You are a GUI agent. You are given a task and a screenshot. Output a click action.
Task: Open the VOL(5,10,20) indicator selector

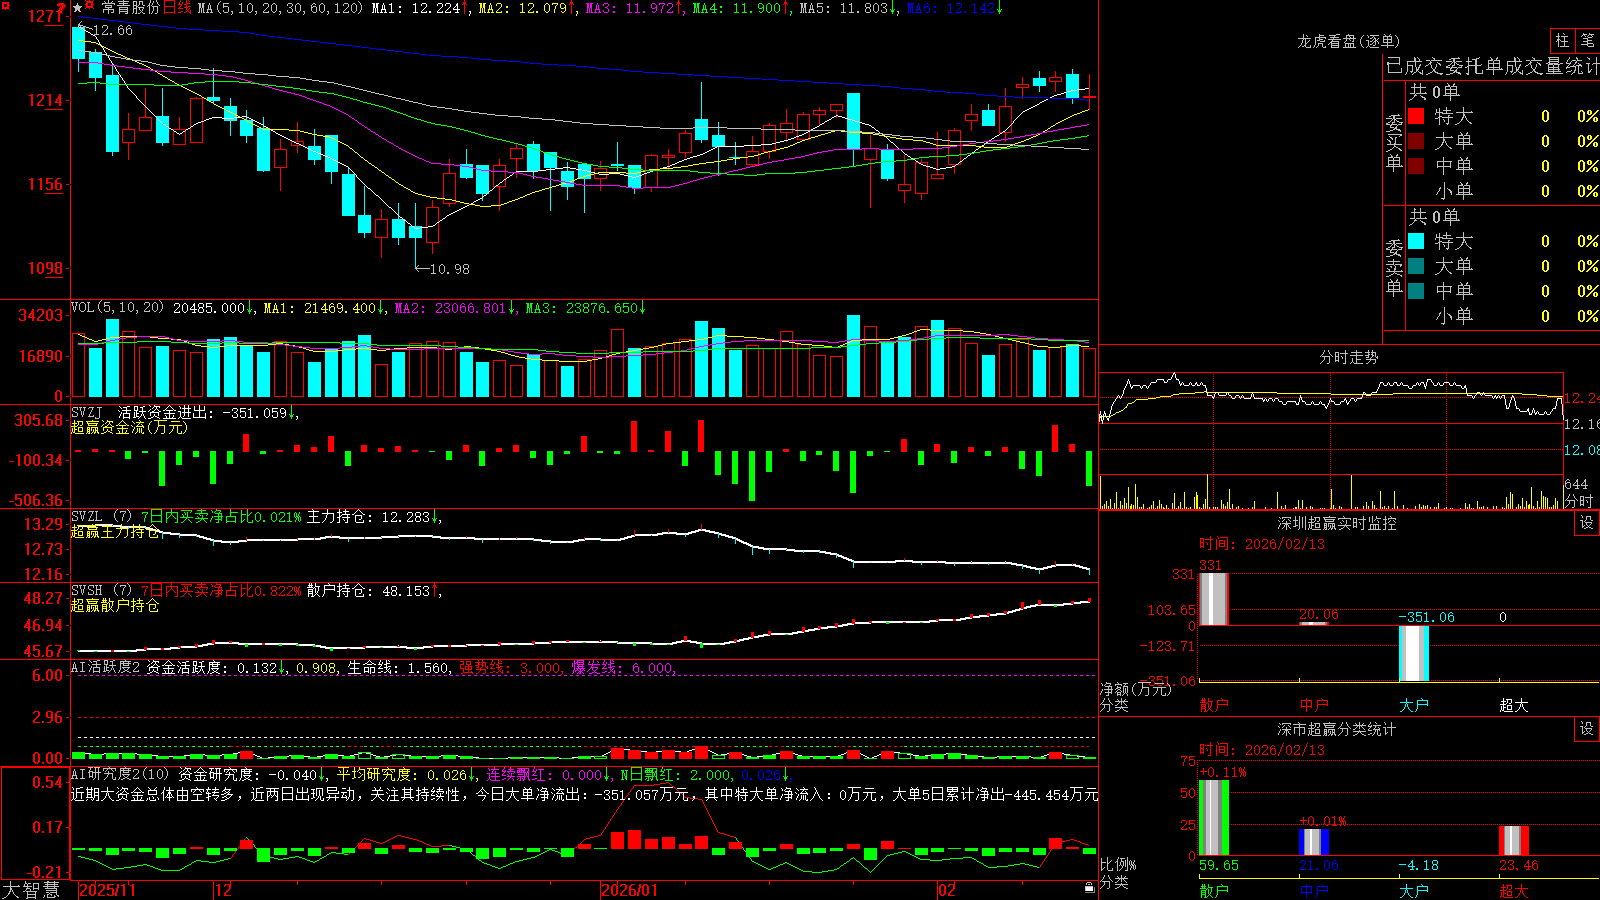[x=117, y=308]
